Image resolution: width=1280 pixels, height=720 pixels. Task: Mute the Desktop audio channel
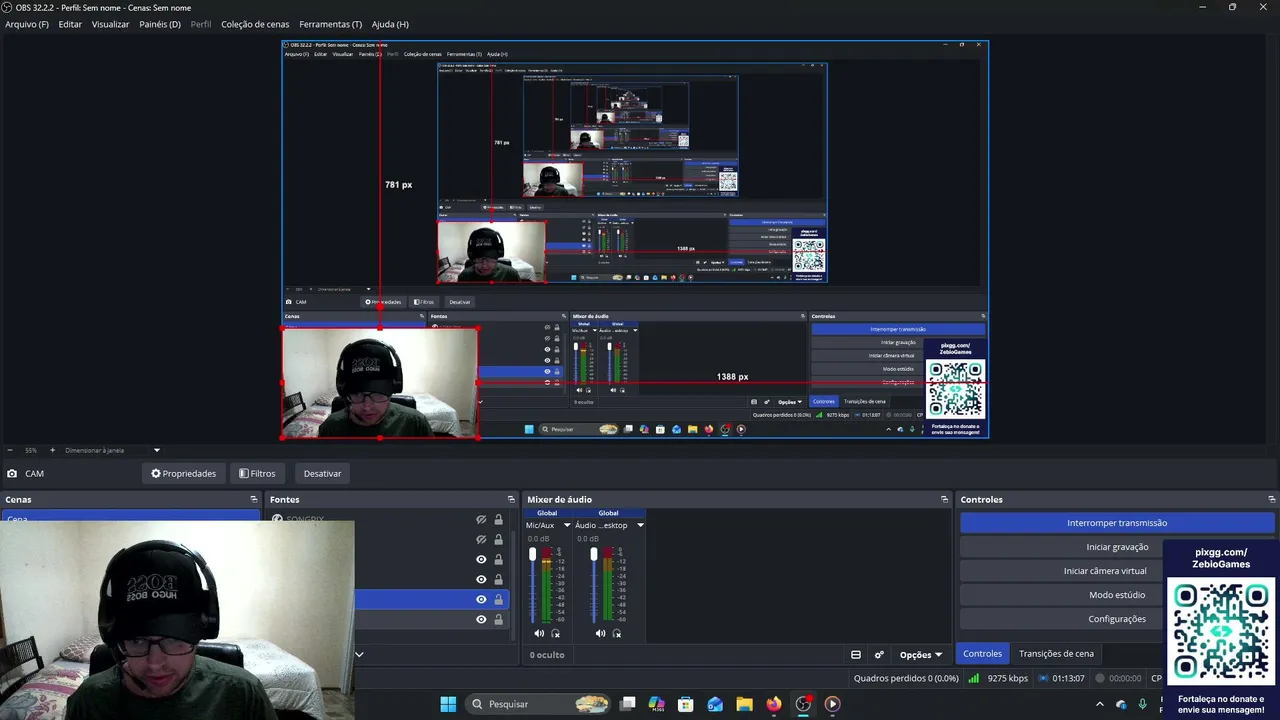[x=600, y=633]
